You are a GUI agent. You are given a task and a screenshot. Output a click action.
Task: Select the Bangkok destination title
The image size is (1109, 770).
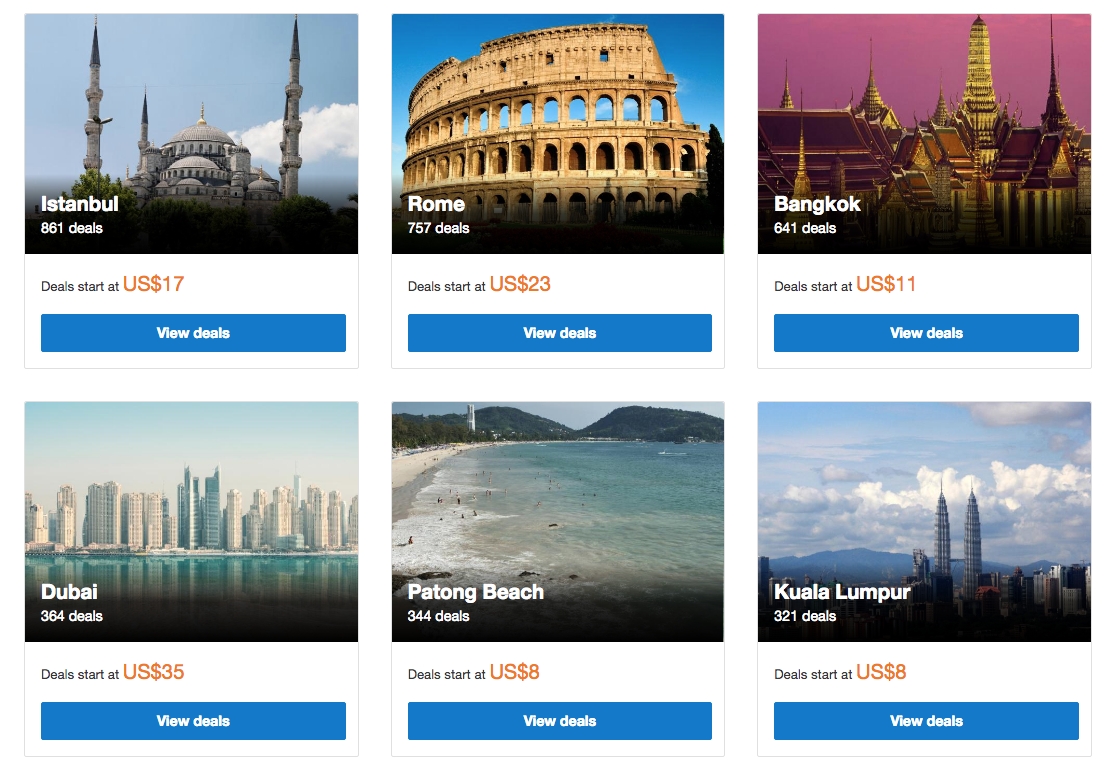coord(817,204)
